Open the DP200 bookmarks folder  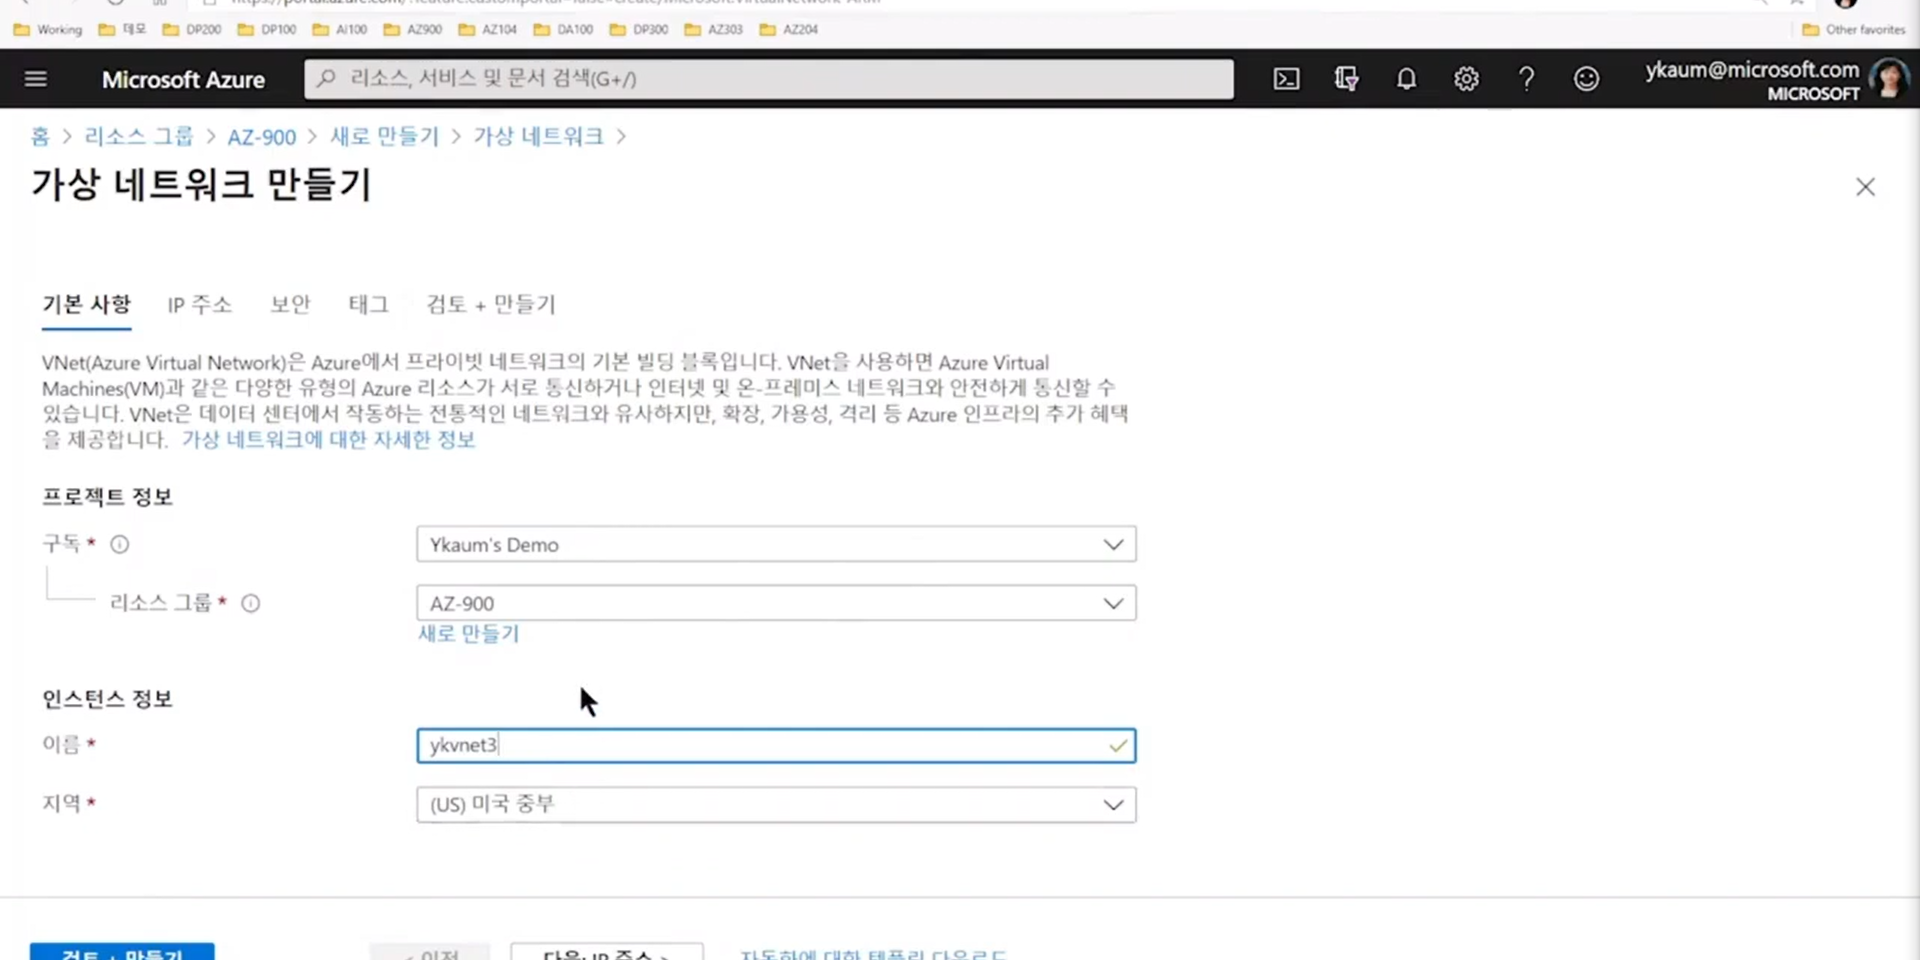[x=192, y=29]
